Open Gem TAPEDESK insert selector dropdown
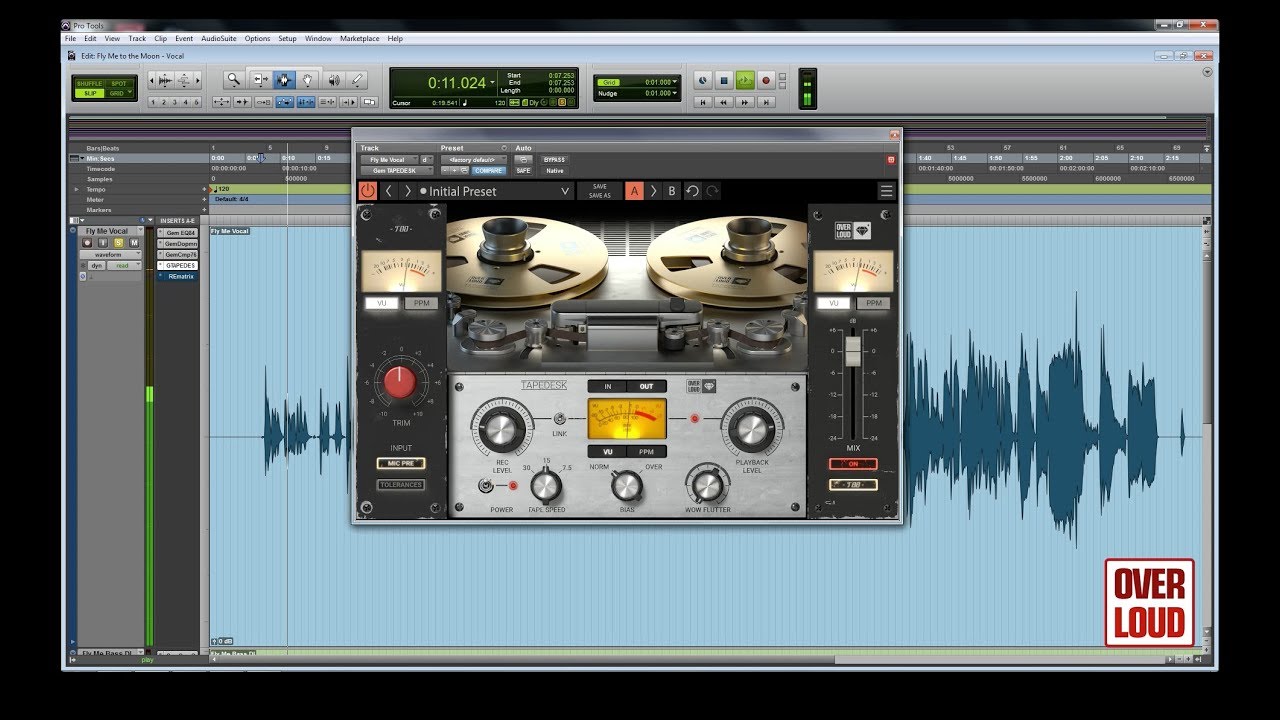This screenshot has height=720, width=1280. pos(396,171)
